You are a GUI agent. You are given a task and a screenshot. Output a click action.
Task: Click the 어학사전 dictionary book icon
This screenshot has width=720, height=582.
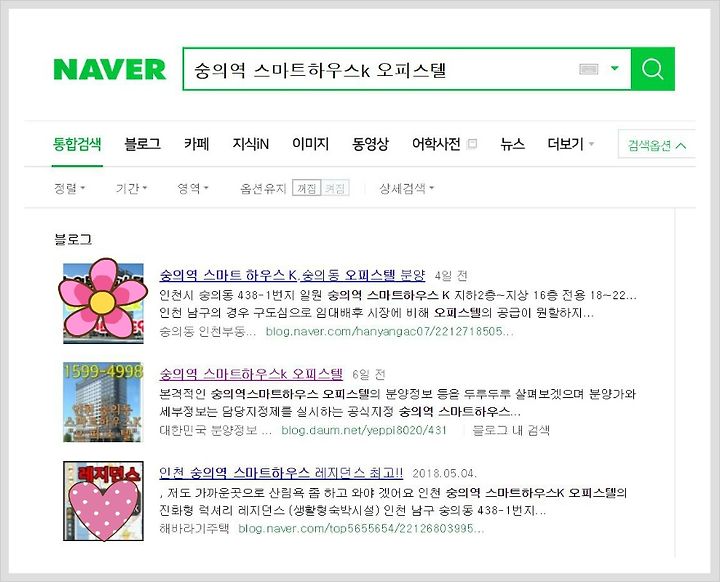point(472,144)
